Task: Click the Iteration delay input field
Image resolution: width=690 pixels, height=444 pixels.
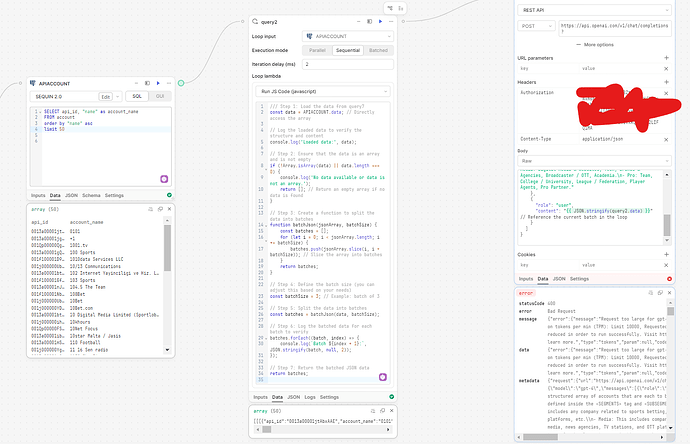Action: point(348,64)
